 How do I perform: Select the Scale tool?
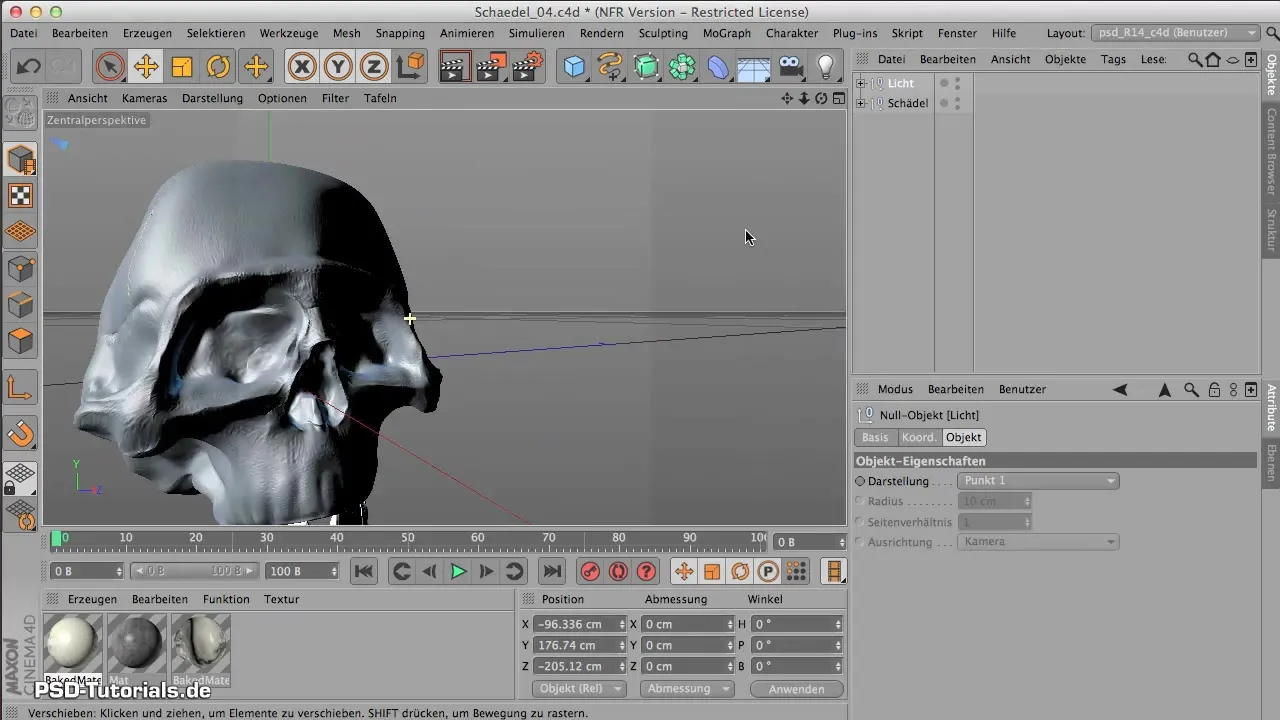click(x=182, y=67)
